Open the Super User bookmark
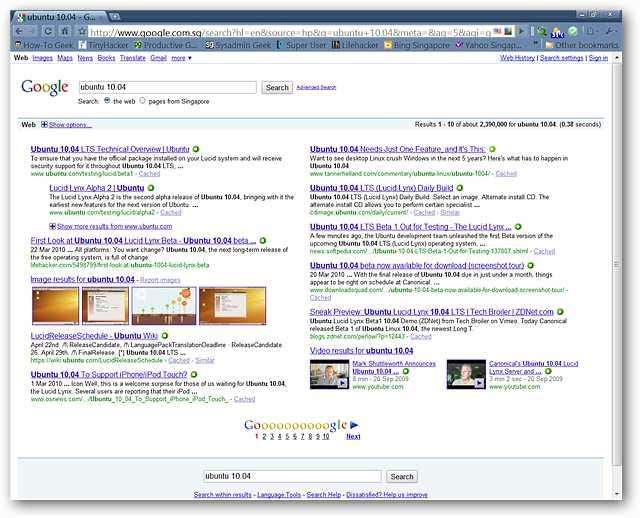The image size is (640, 518). click(302, 44)
